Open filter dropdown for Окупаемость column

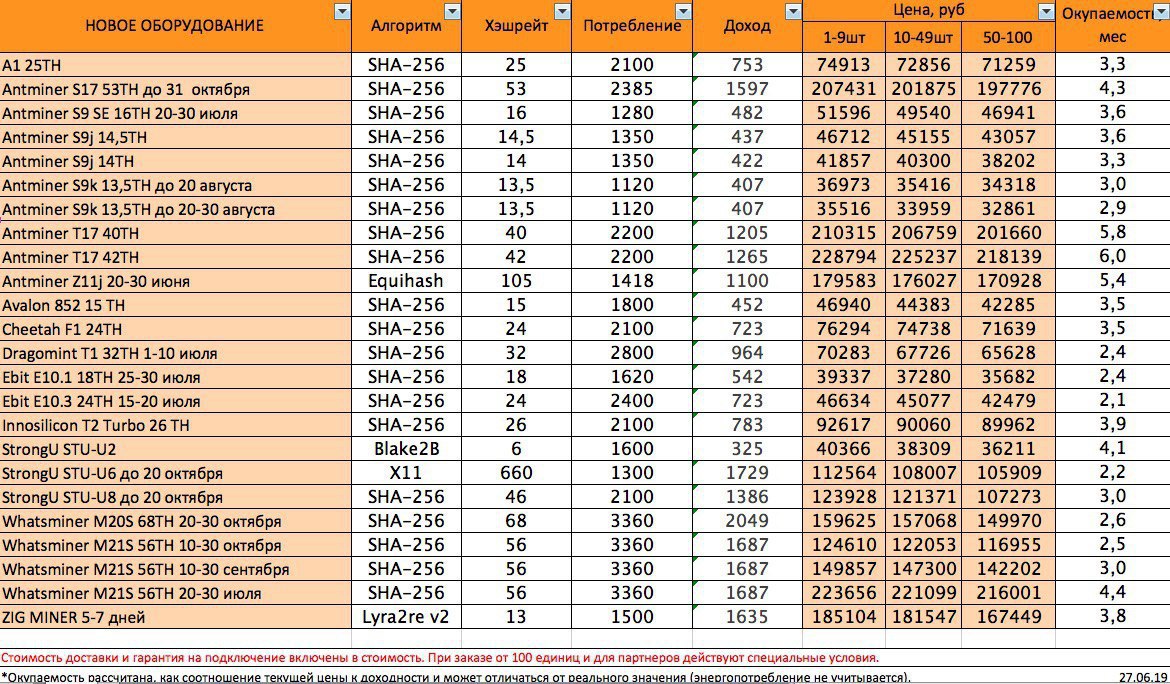pos(1163,11)
